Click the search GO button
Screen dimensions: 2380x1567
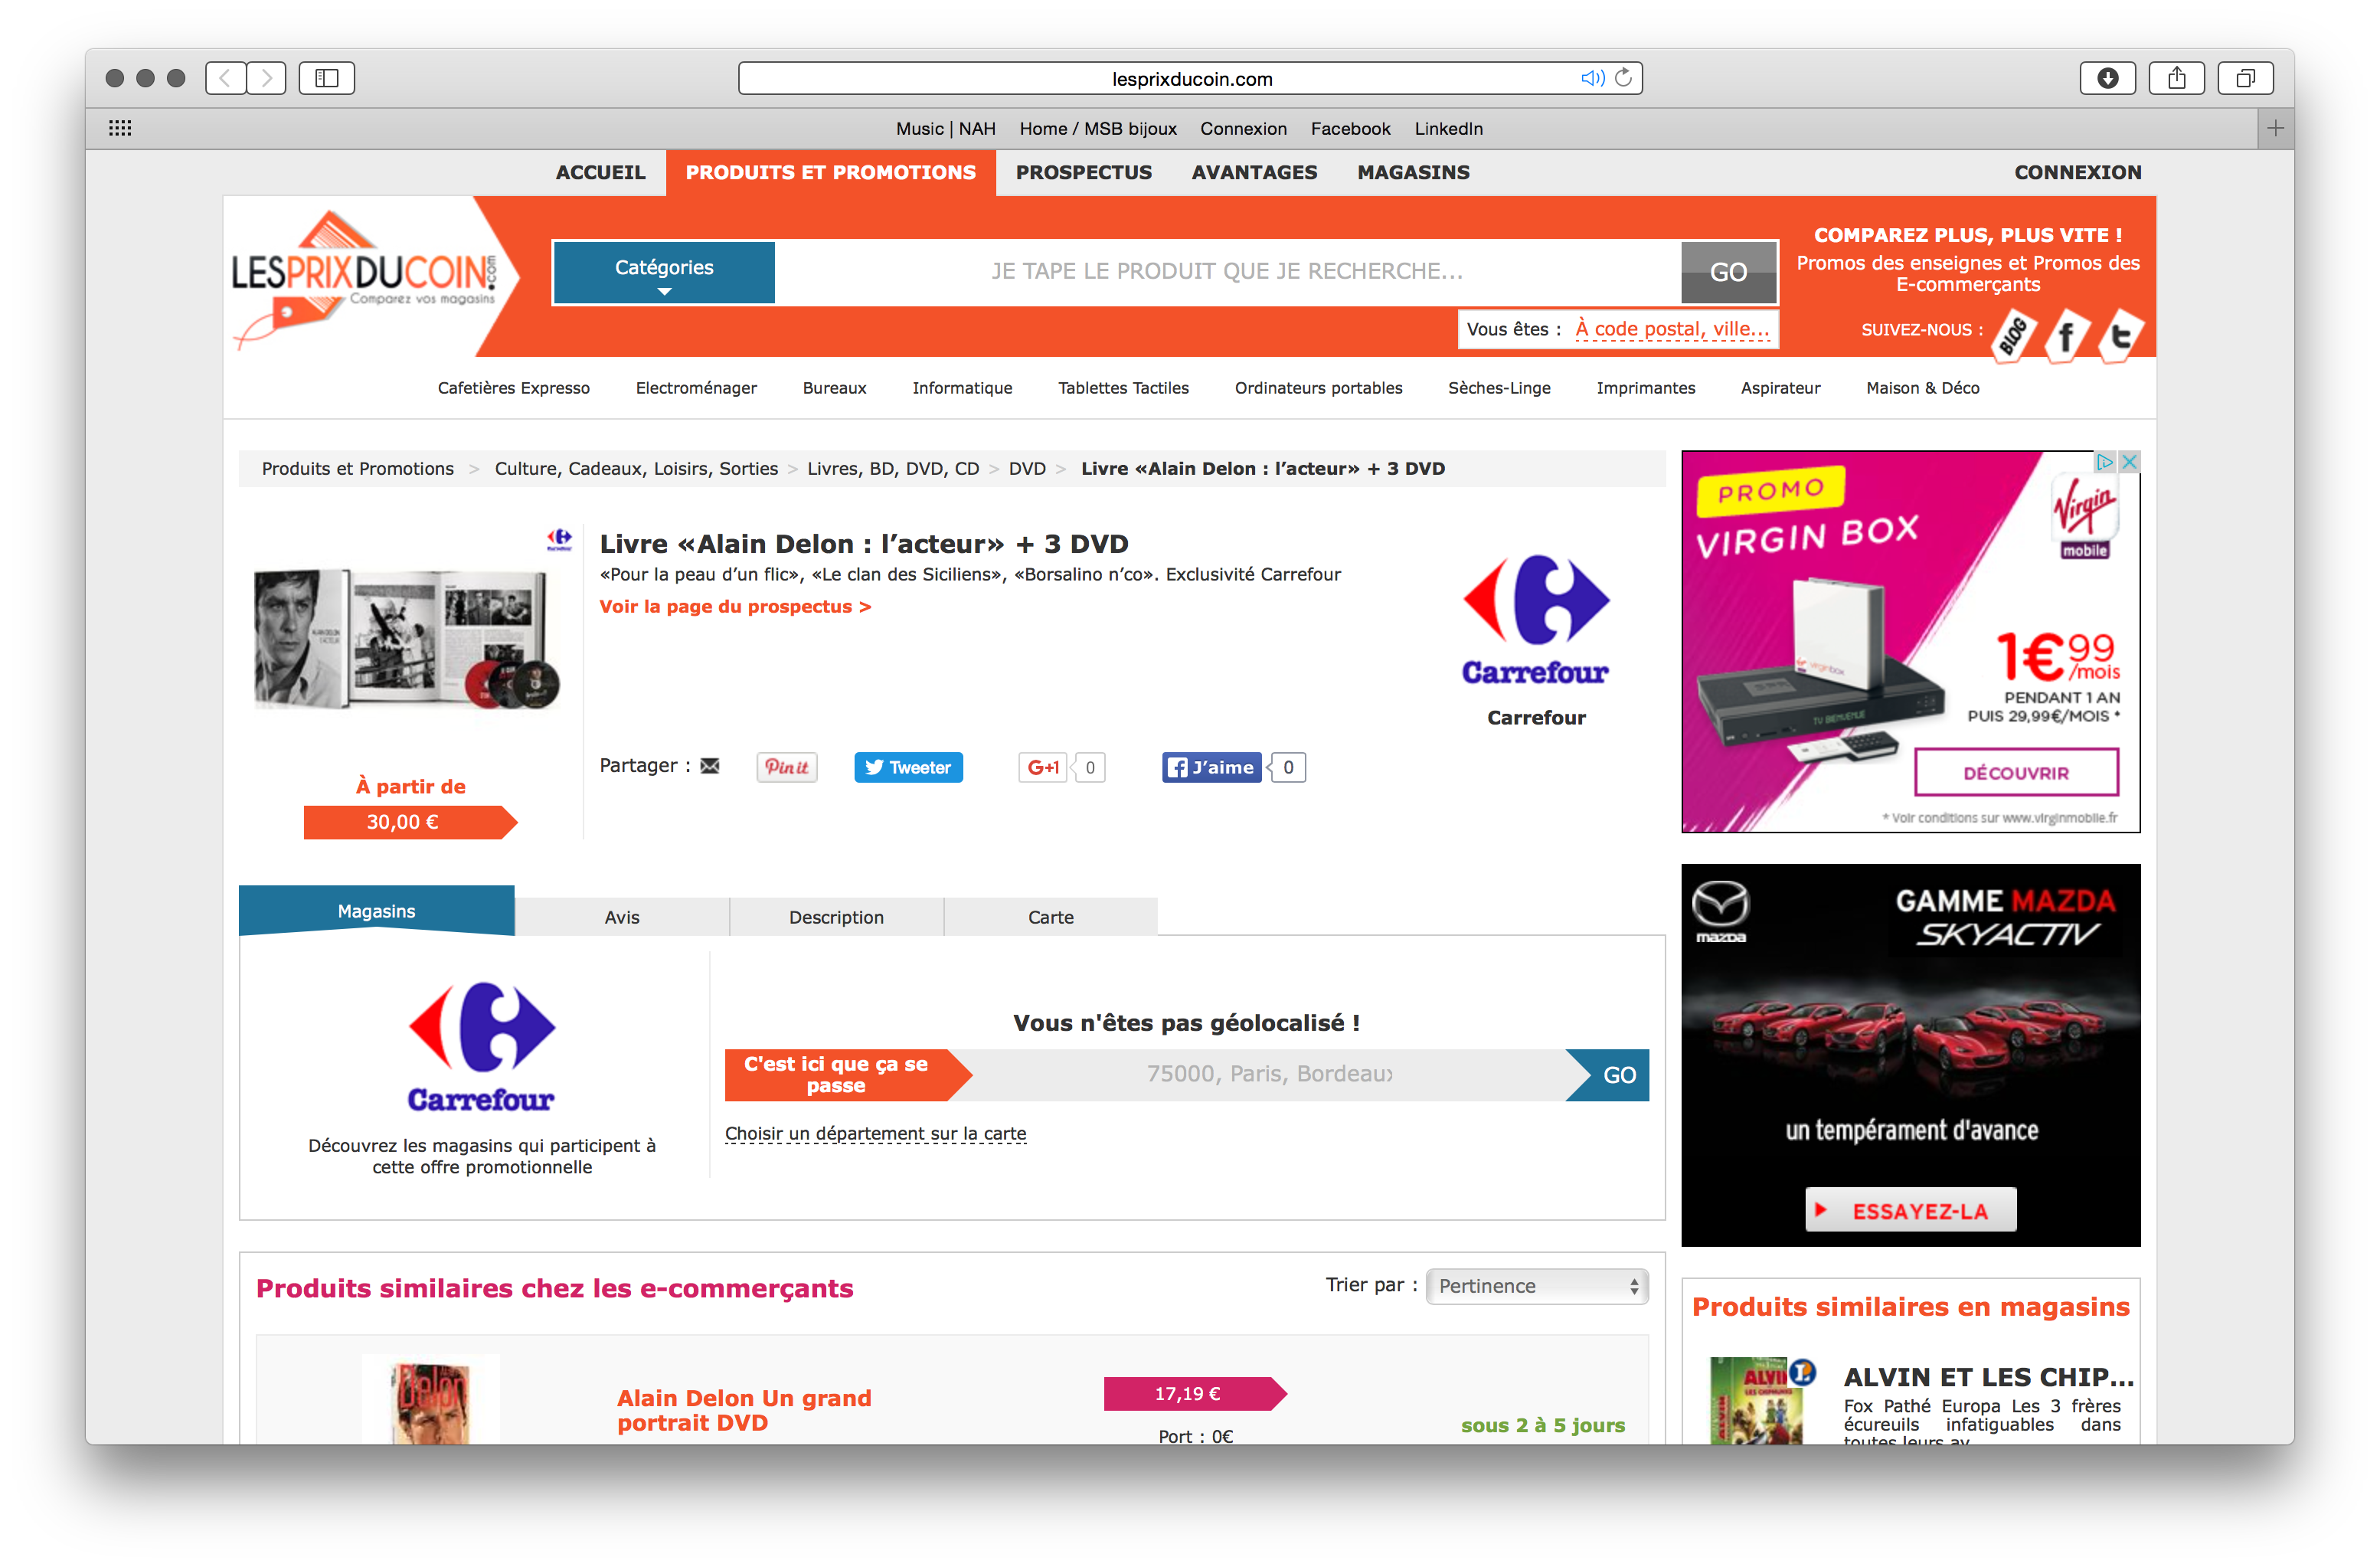click(x=1728, y=272)
